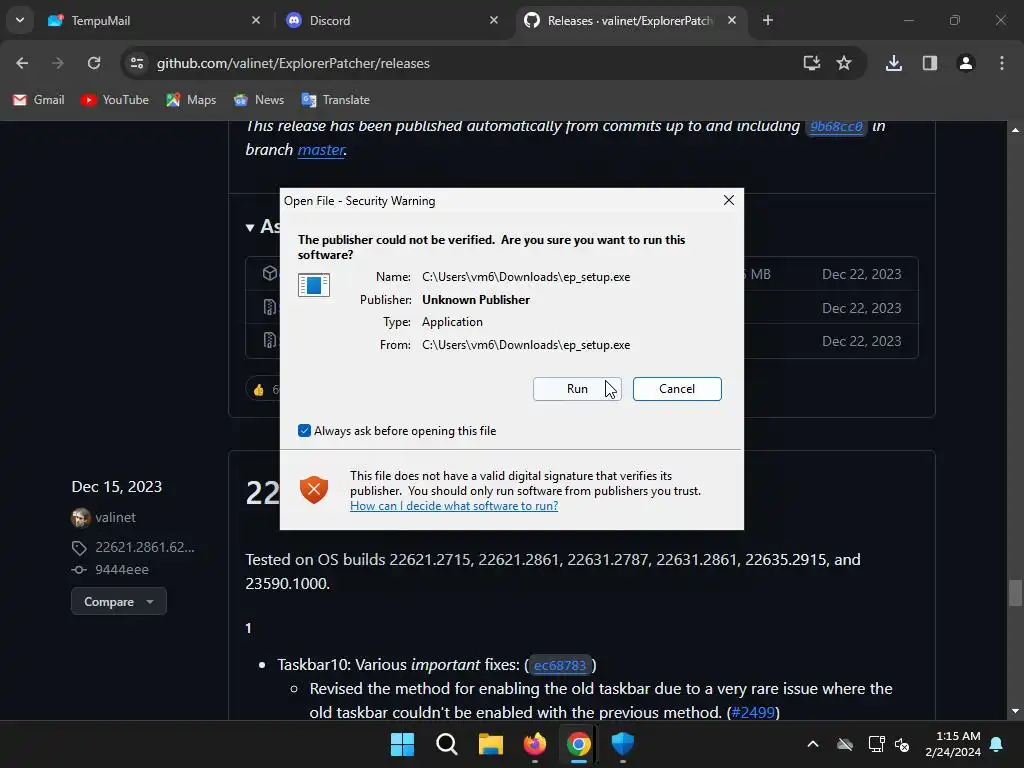Screen dimensions: 1024x768
Task: Switch to the Discord tab
Action: (392, 20)
